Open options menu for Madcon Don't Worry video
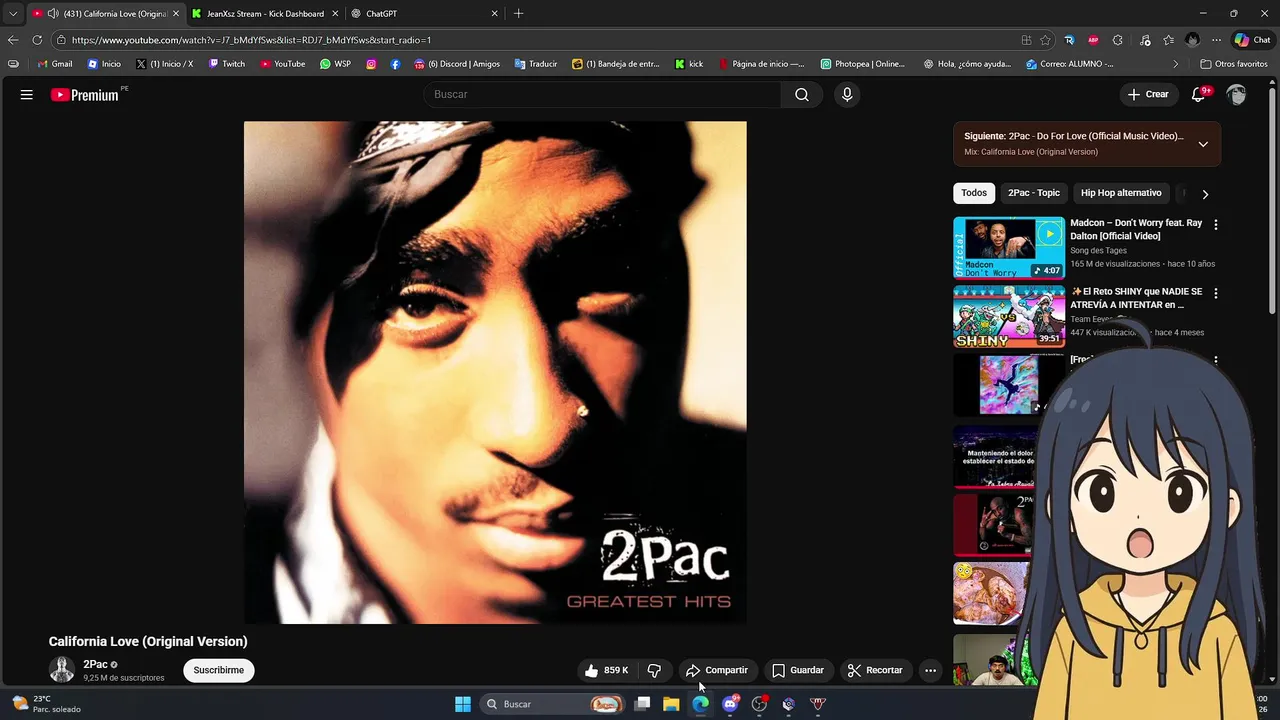 pyautogui.click(x=1216, y=225)
